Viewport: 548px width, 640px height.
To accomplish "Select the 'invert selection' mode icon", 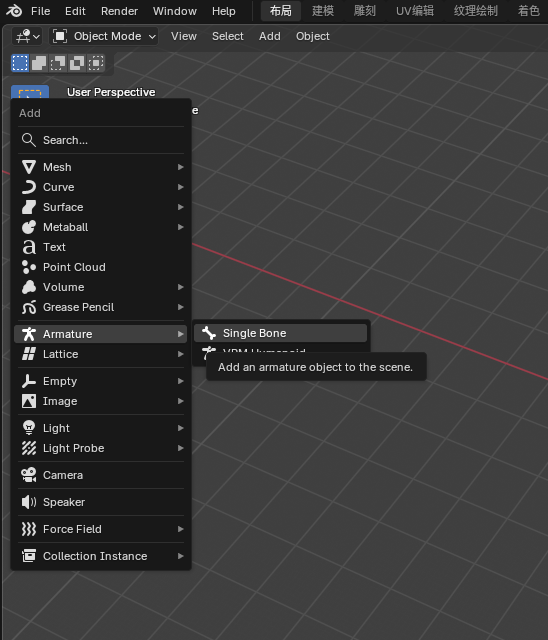I will 77,63.
